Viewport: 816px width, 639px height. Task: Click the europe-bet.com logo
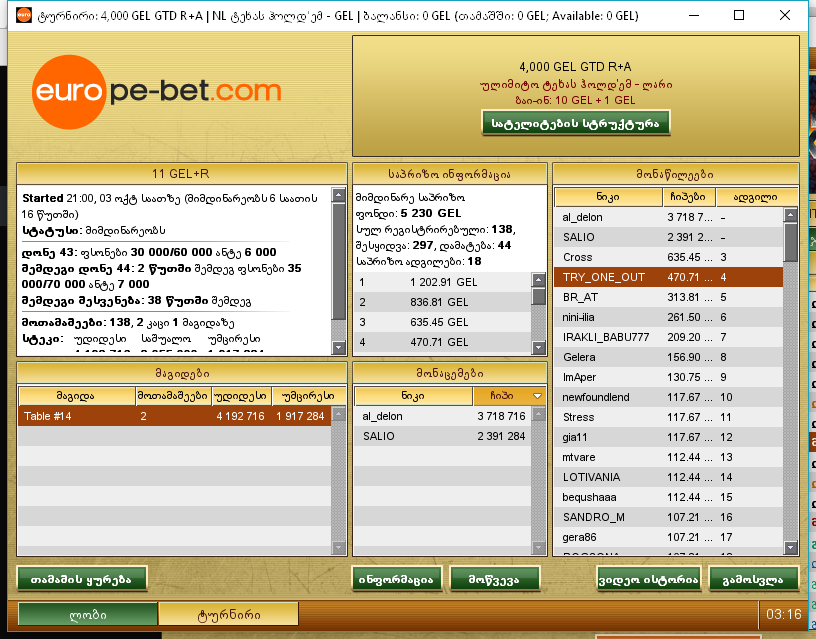coord(156,92)
